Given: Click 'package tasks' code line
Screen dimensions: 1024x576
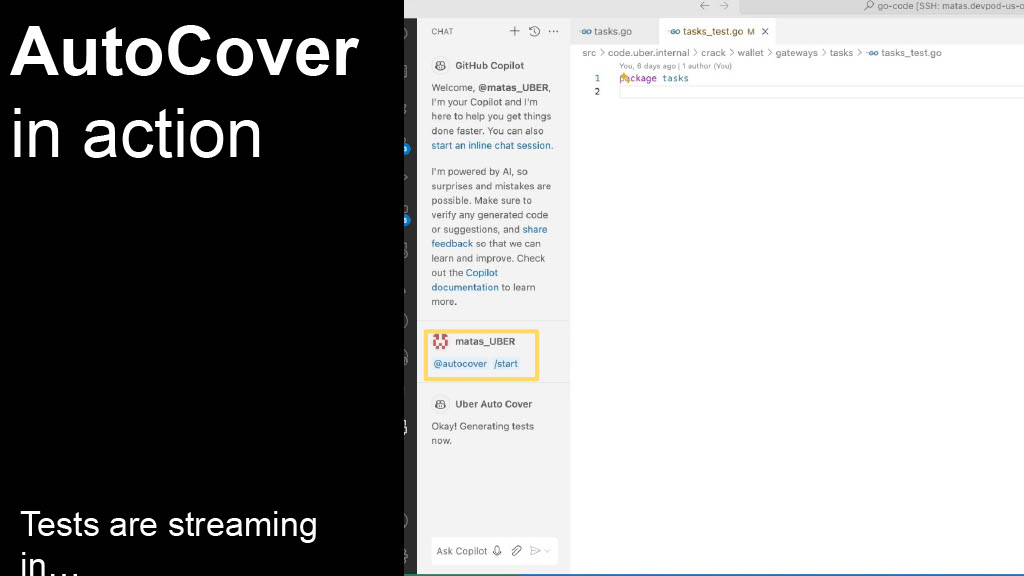Looking at the screenshot, I should click(x=654, y=78).
